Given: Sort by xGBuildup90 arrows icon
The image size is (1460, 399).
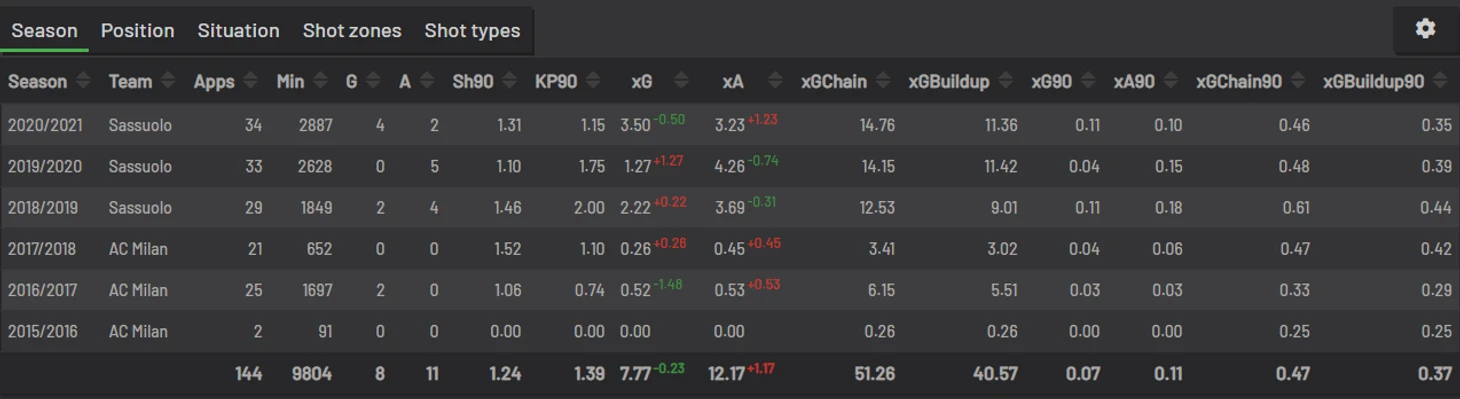Looking at the screenshot, I should [x=1440, y=81].
